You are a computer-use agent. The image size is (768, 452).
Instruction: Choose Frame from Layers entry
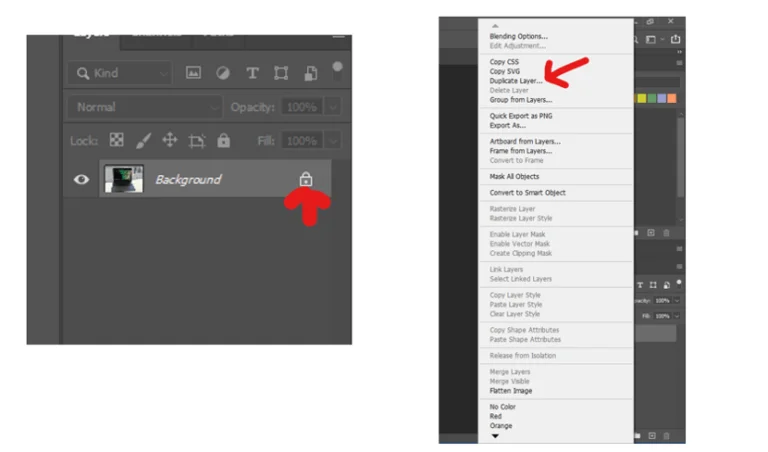[521, 151]
